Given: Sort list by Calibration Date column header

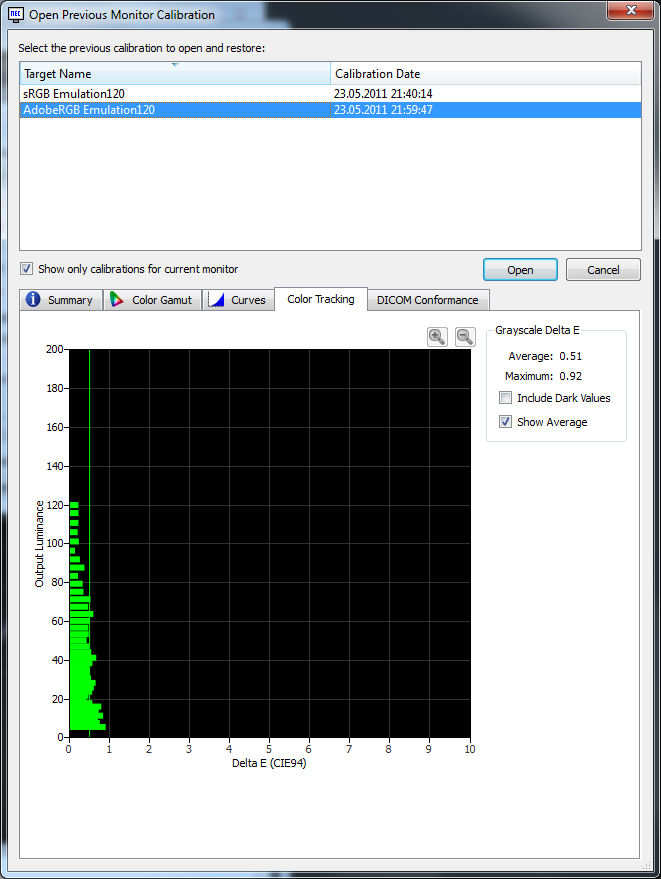Looking at the screenshot, I should point(485,74).
